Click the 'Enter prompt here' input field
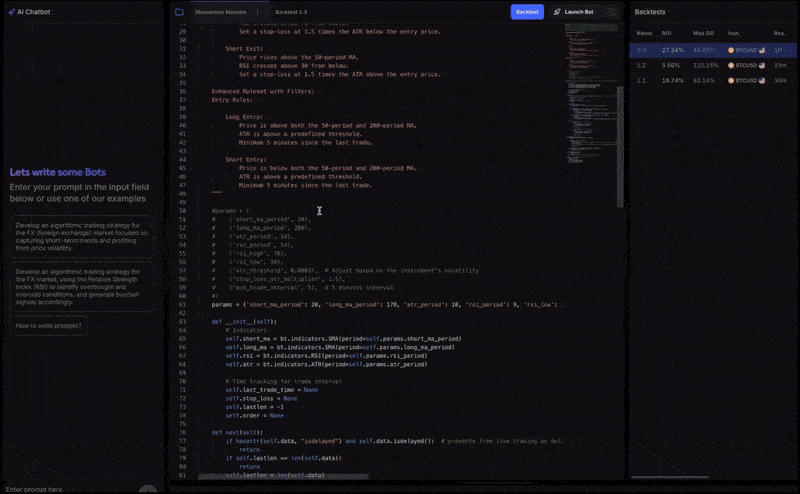Image resolution: width=800 pixels, height=494 pixels. tap(71, 489)
